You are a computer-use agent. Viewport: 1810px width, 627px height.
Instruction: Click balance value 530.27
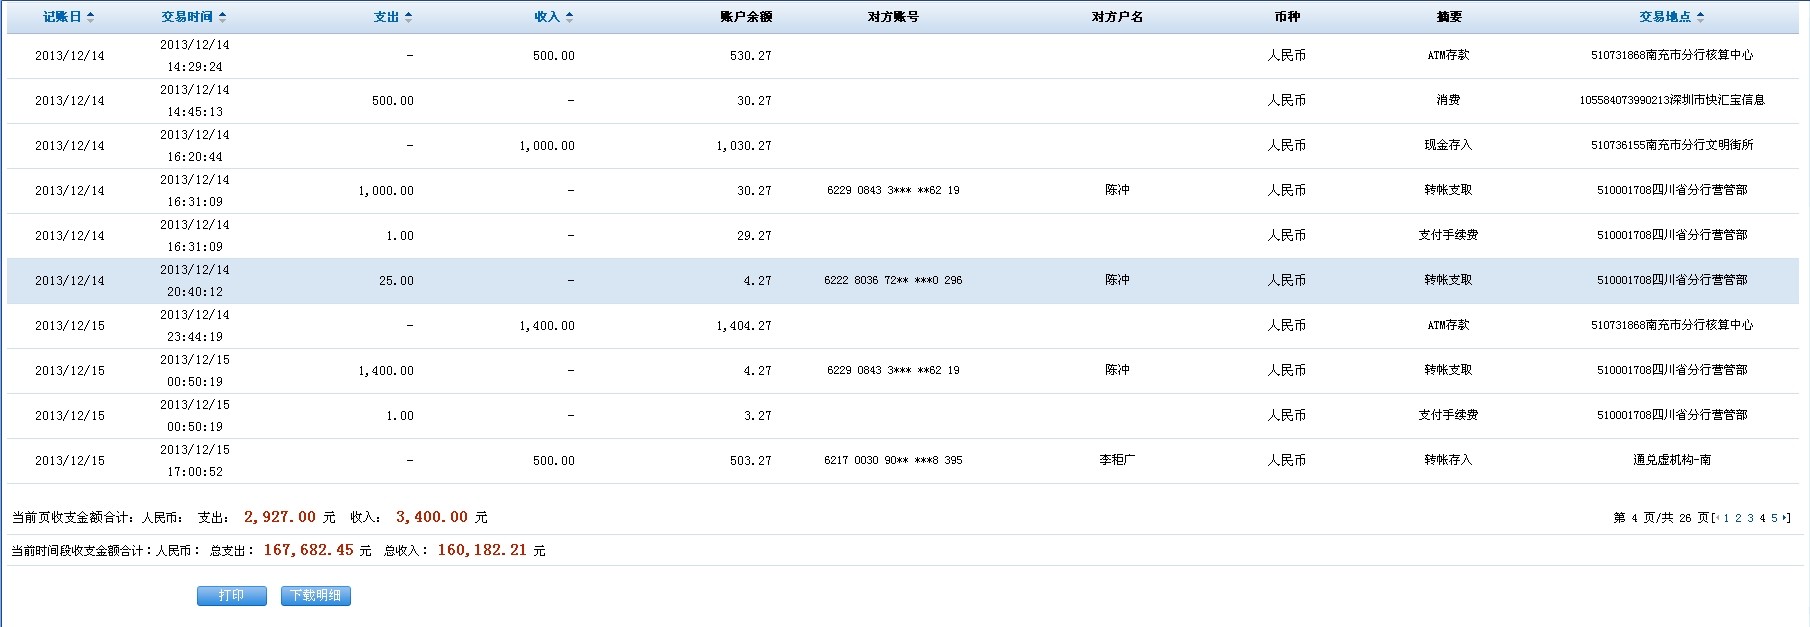click(750, 56)
